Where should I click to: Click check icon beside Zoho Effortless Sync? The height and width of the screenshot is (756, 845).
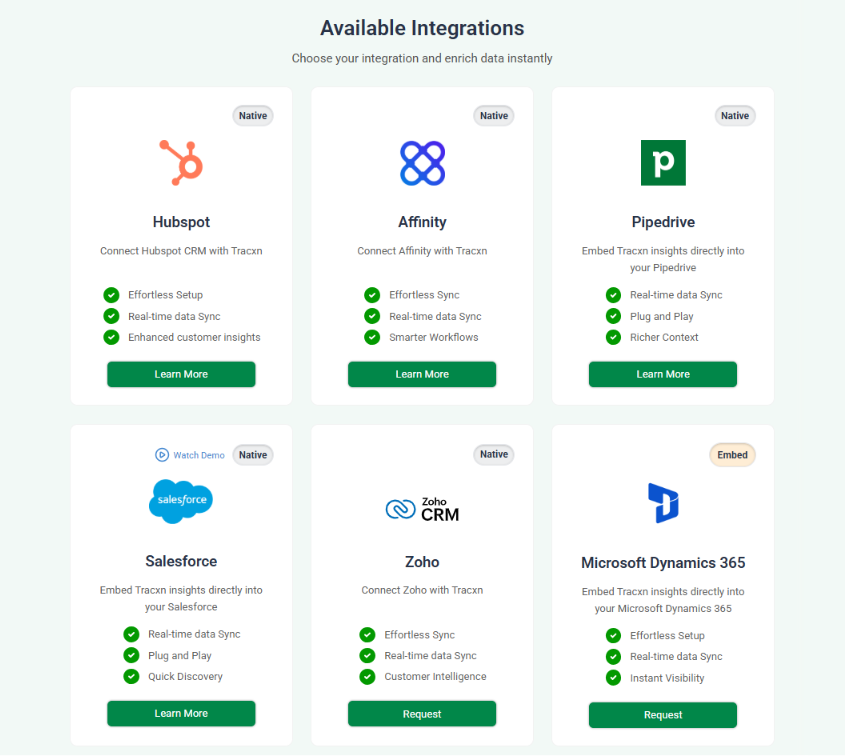point(368,635)
